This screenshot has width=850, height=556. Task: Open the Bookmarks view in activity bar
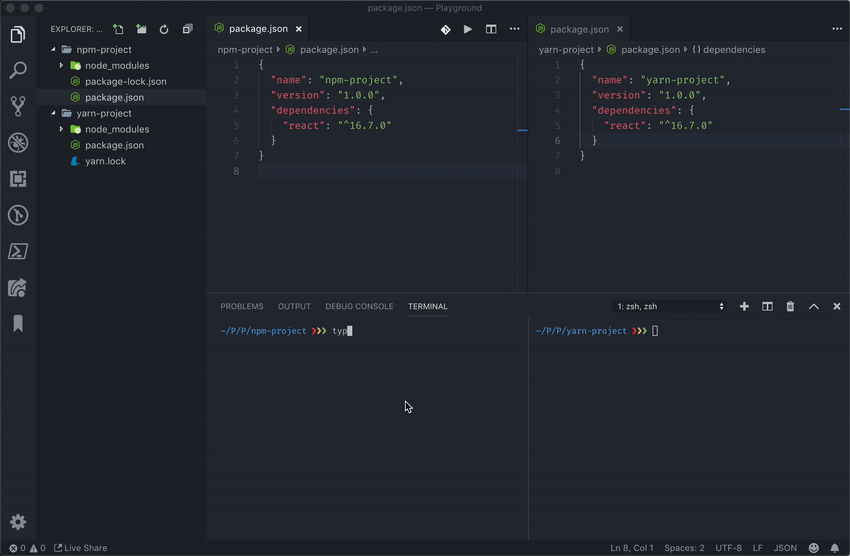point(18,324)
